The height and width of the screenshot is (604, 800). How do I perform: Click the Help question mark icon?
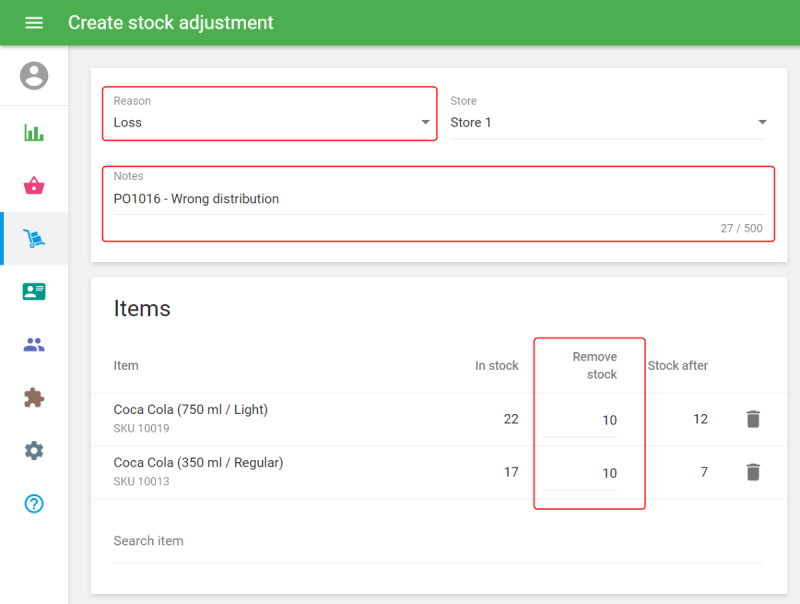(34, 504)
